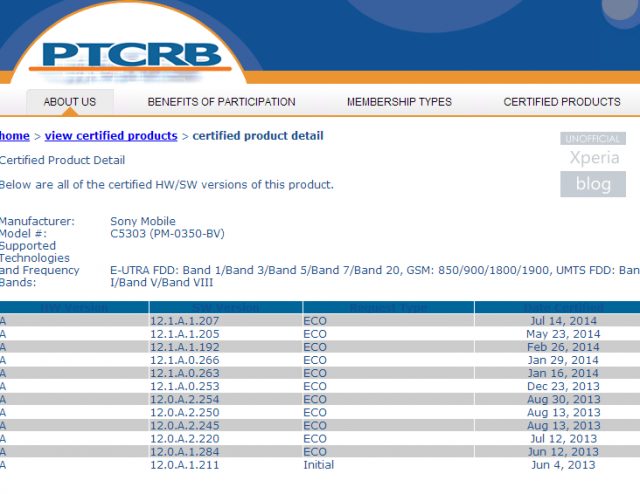Screen dimensions: 640x494
Task: Click the Dec 23, 2013 certified date
Action: pos(563,386)
